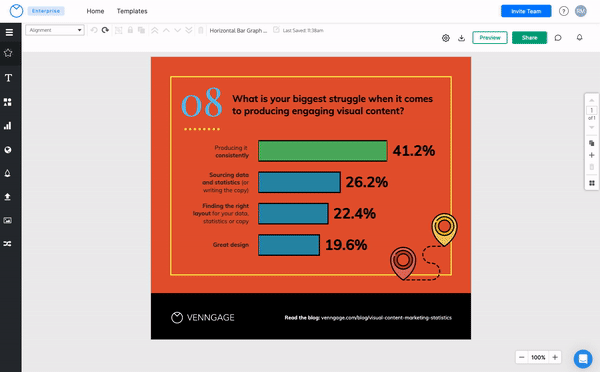Viewport: 600px width, 372px height.
Task: Open the comments speech bubble icon
Action: tap(558, 38)
